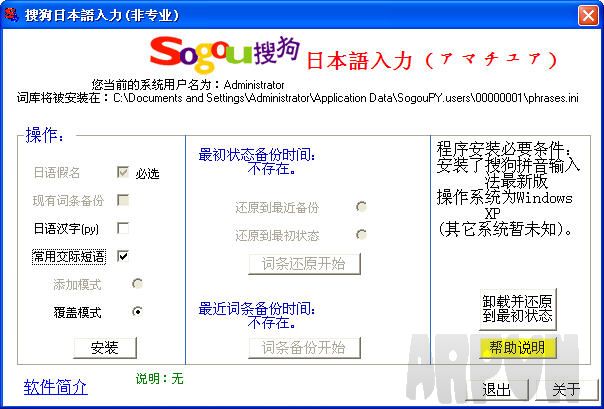Open the yellow 帮助说明 button
Viewport: 604px width, 409px height.
[x=518, y=348]
